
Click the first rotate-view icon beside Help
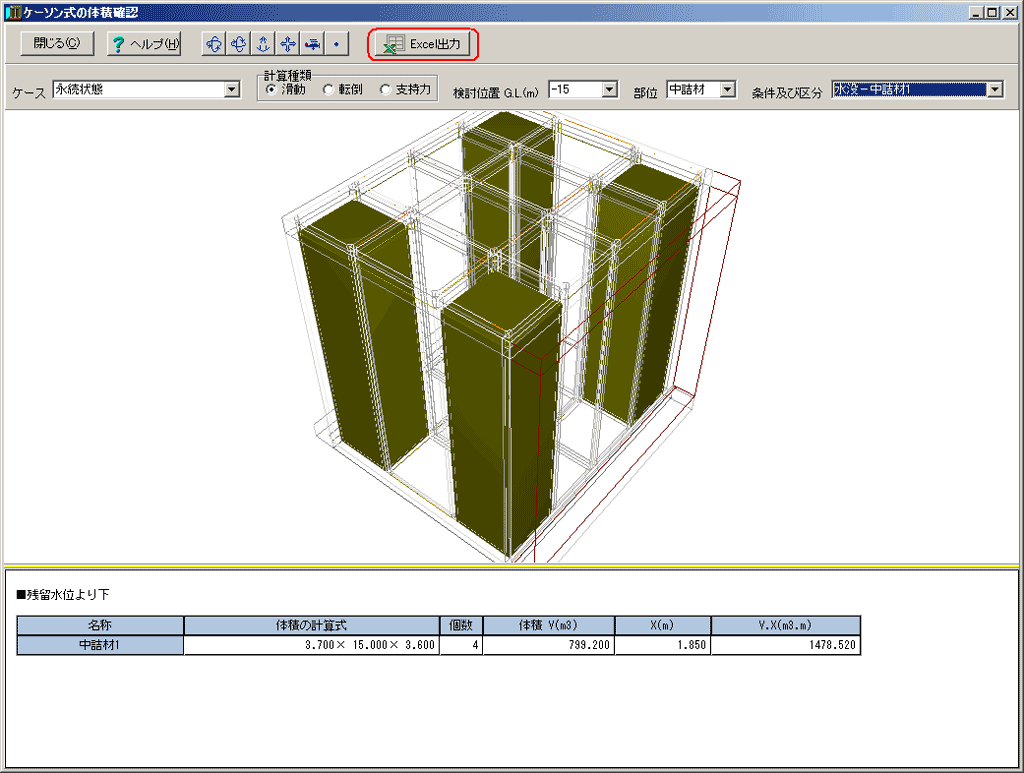pos(213,44)
